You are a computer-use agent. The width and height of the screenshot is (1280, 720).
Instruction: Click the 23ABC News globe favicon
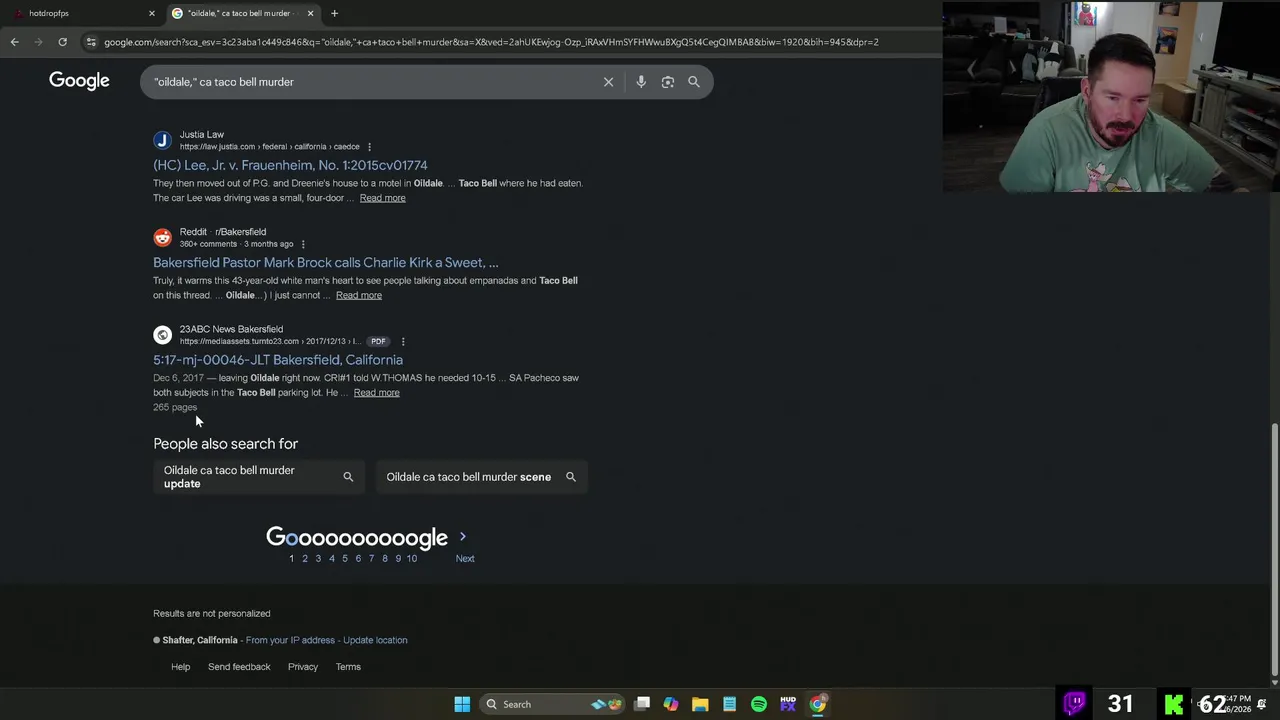click(162, 335)
